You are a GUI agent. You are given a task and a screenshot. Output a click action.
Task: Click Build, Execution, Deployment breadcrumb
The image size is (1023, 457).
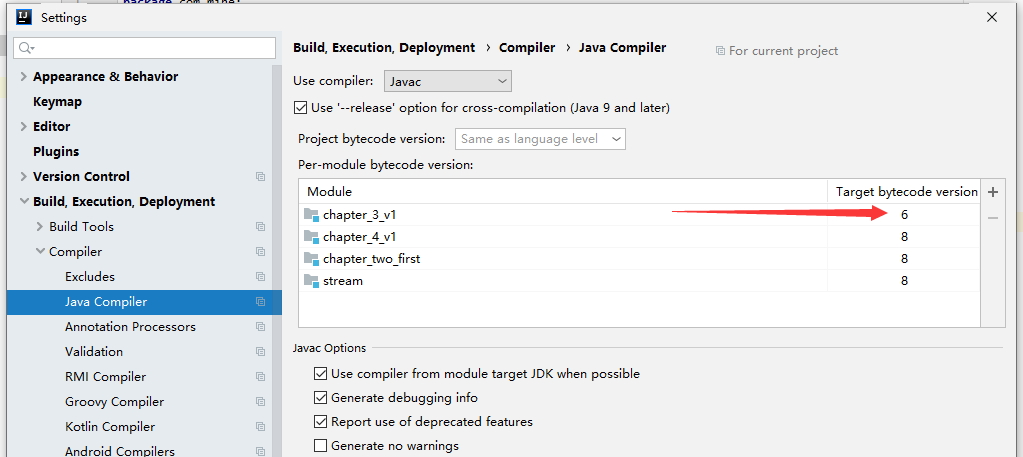(x=384, y=48)
